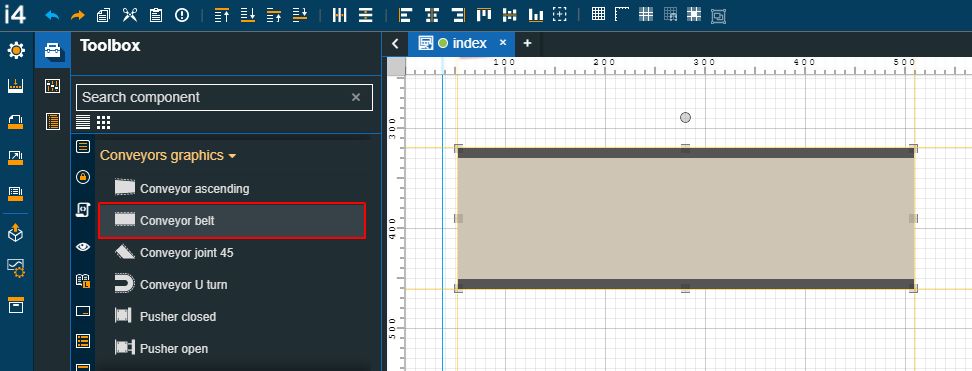
Task: Open the Toolbox toolbox-case icon
Action: (53, 51)
